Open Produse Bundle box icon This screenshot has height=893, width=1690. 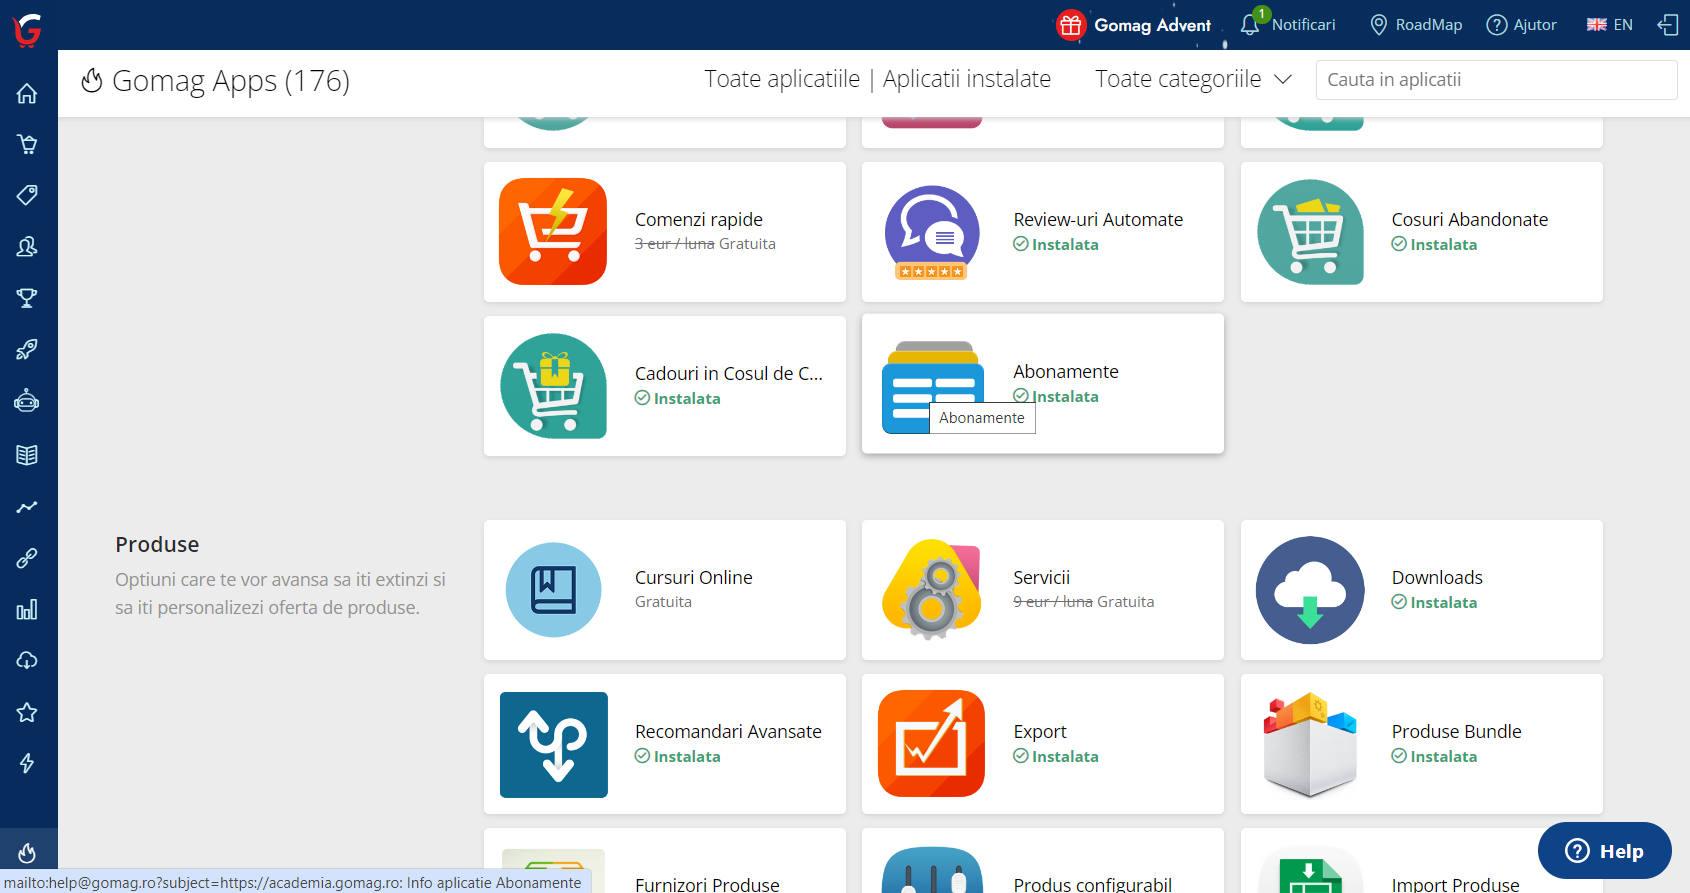coord(1310,744)
